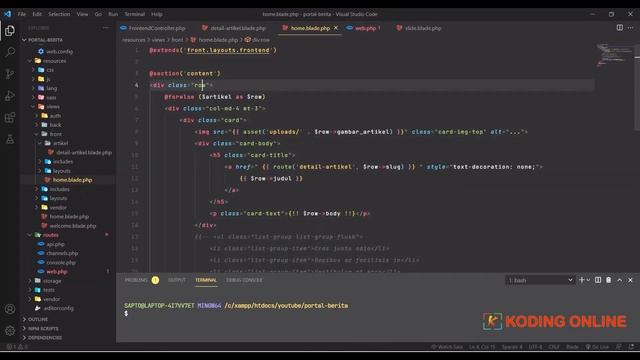Open the '1: bash' terminal selector
The image size is (640, 360).
click(x=540, y=280)
